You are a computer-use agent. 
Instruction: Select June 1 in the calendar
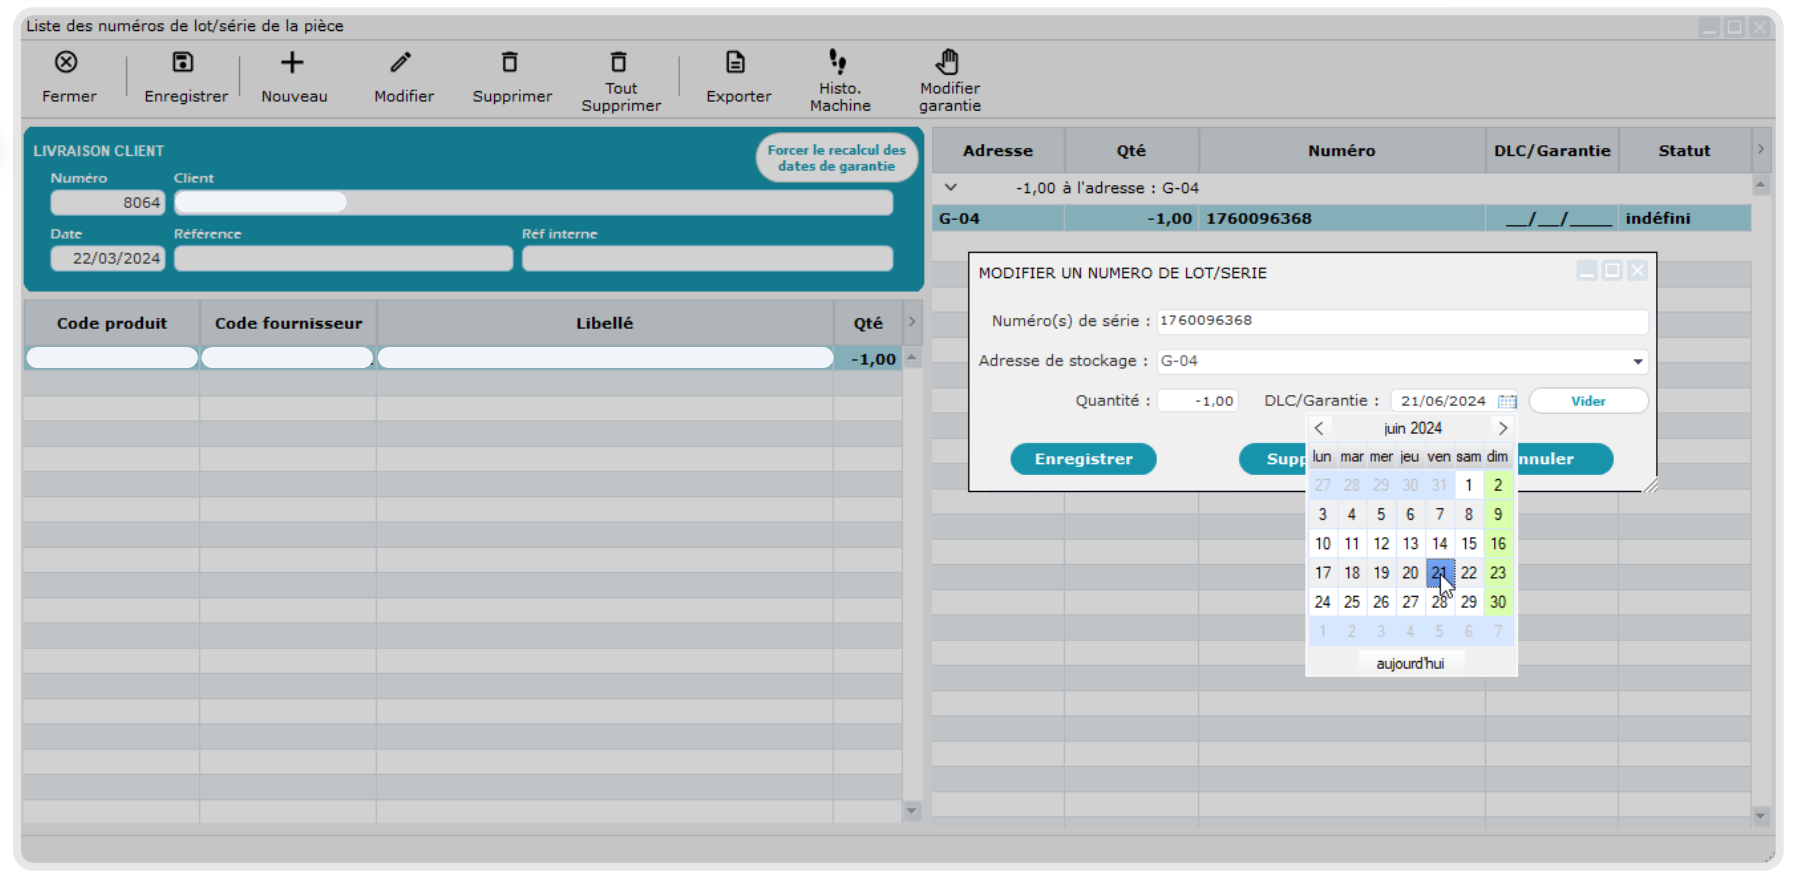pyautogui.click(x=1468, y=485)
